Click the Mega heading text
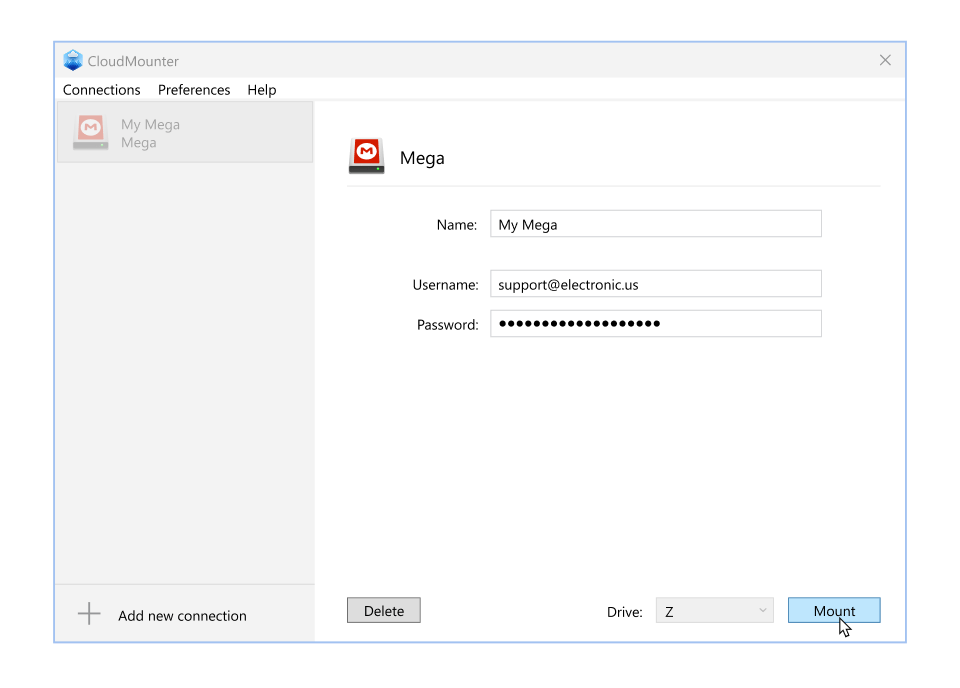960x688 pixels. (x=422, y=158)
